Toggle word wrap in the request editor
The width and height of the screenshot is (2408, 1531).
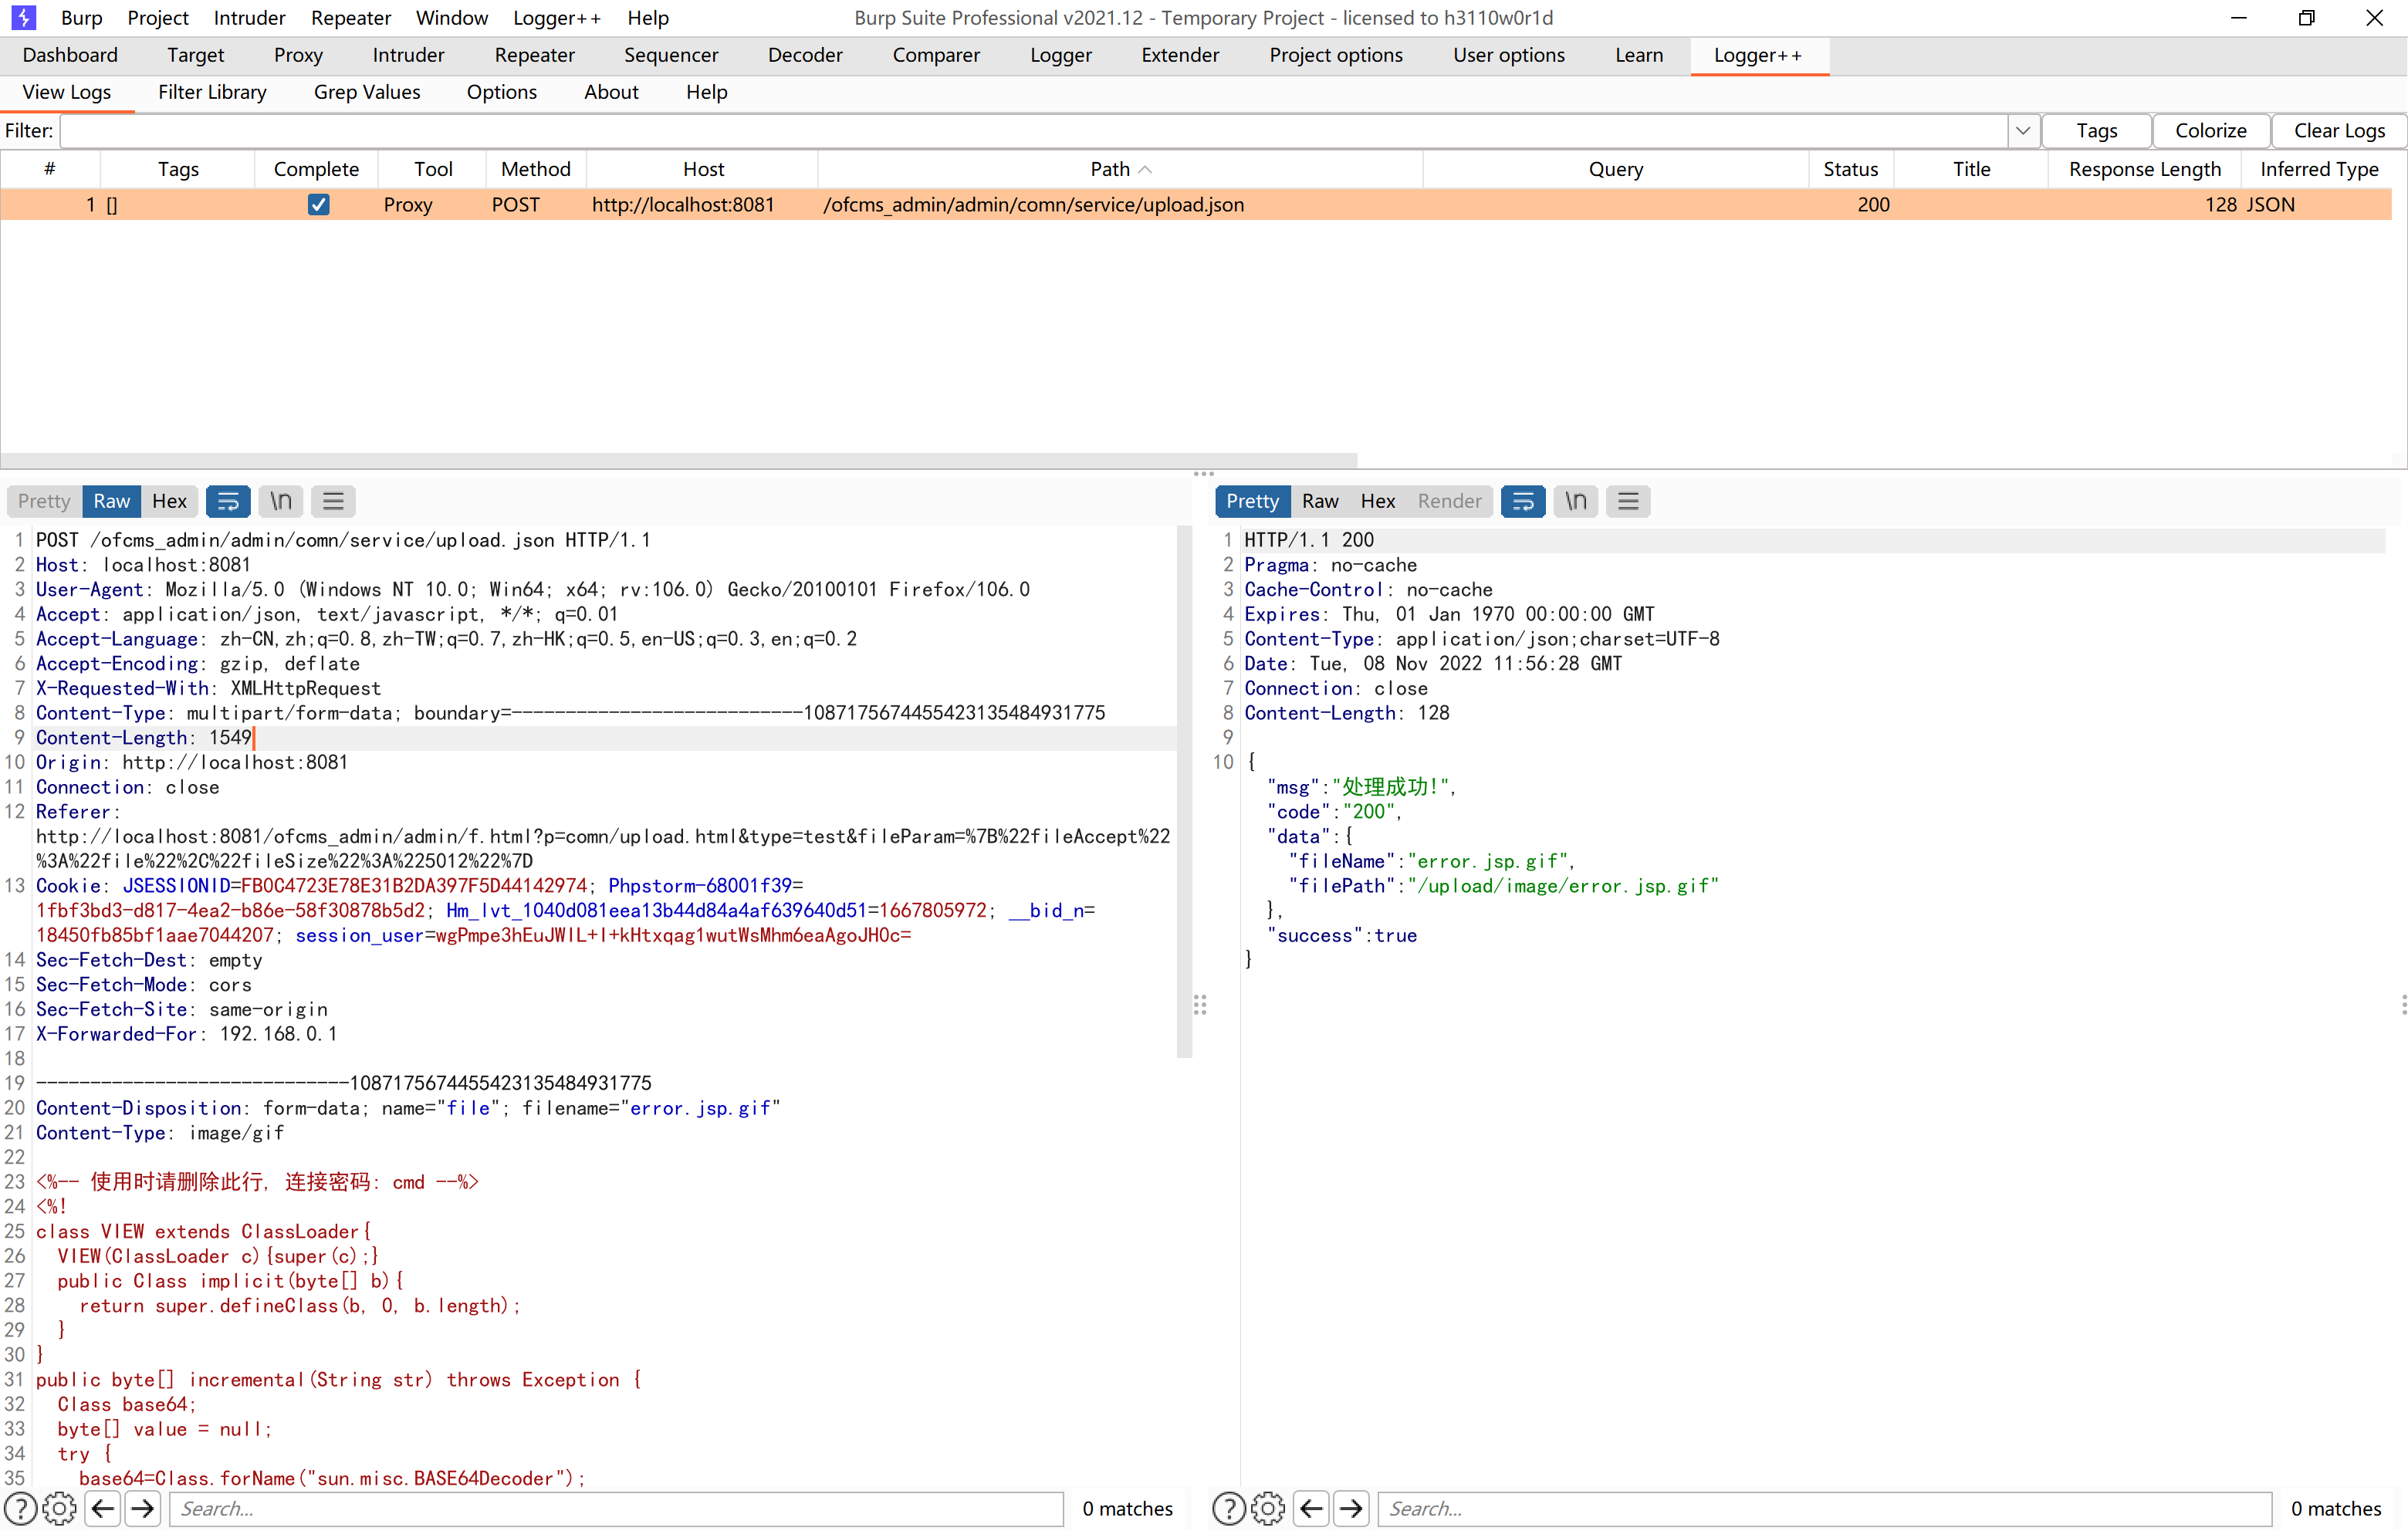(228, 501)
